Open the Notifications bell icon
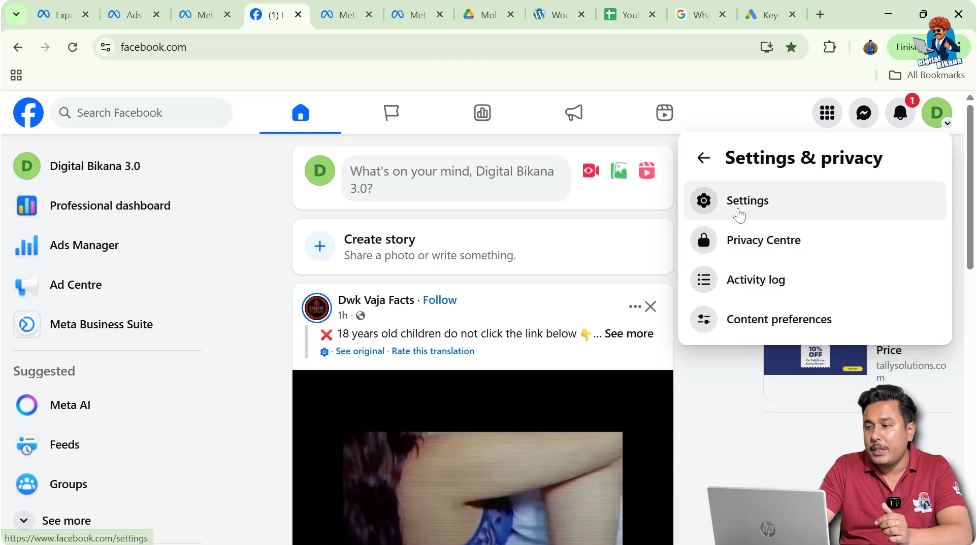 tap(900, 113)
